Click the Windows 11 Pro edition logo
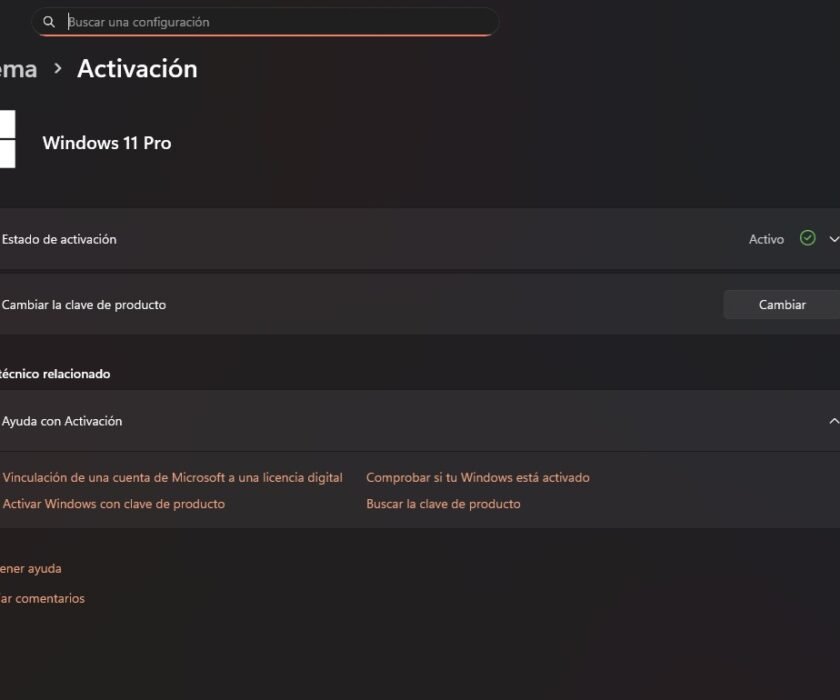Viewport: 840px width, 700px height. click(8, 140)
